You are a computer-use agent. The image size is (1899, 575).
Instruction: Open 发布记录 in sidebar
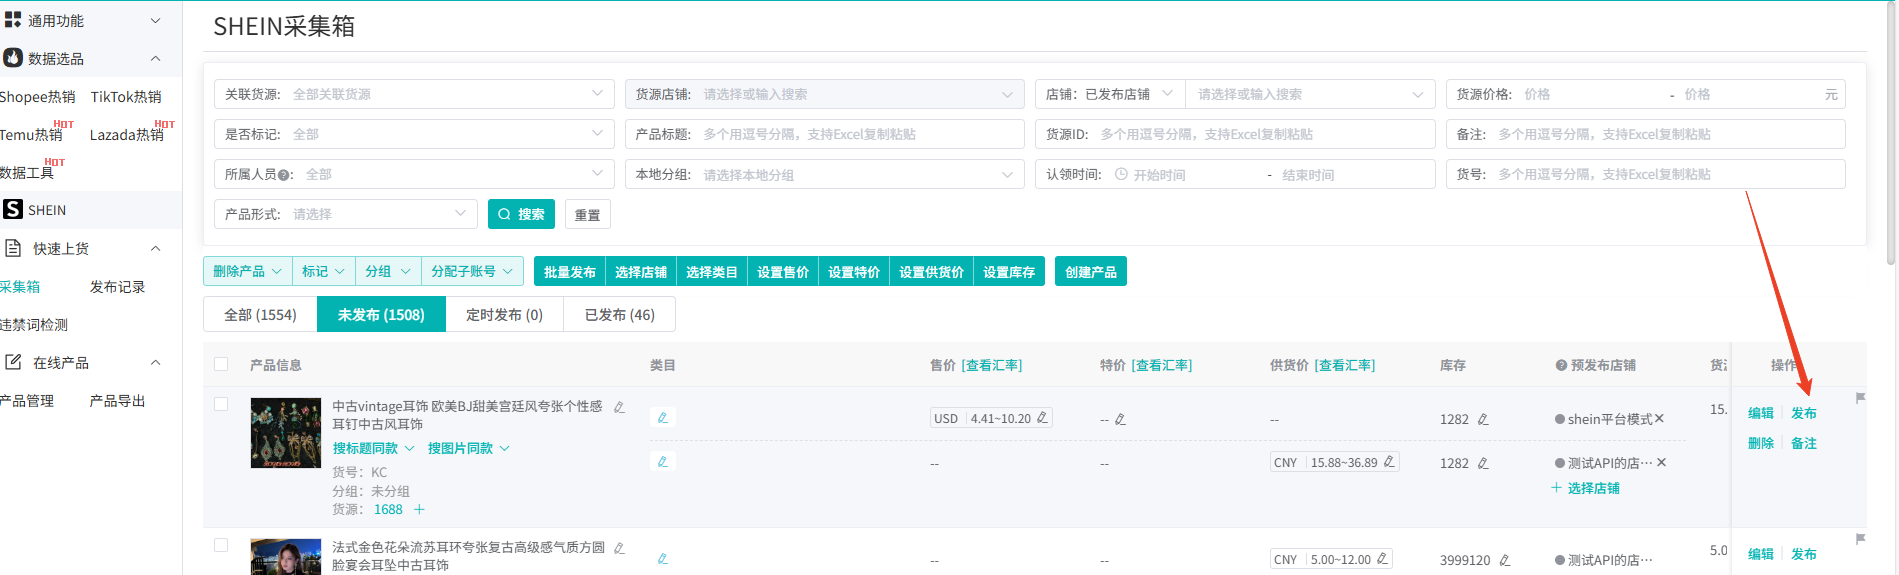tap(117, 287)
